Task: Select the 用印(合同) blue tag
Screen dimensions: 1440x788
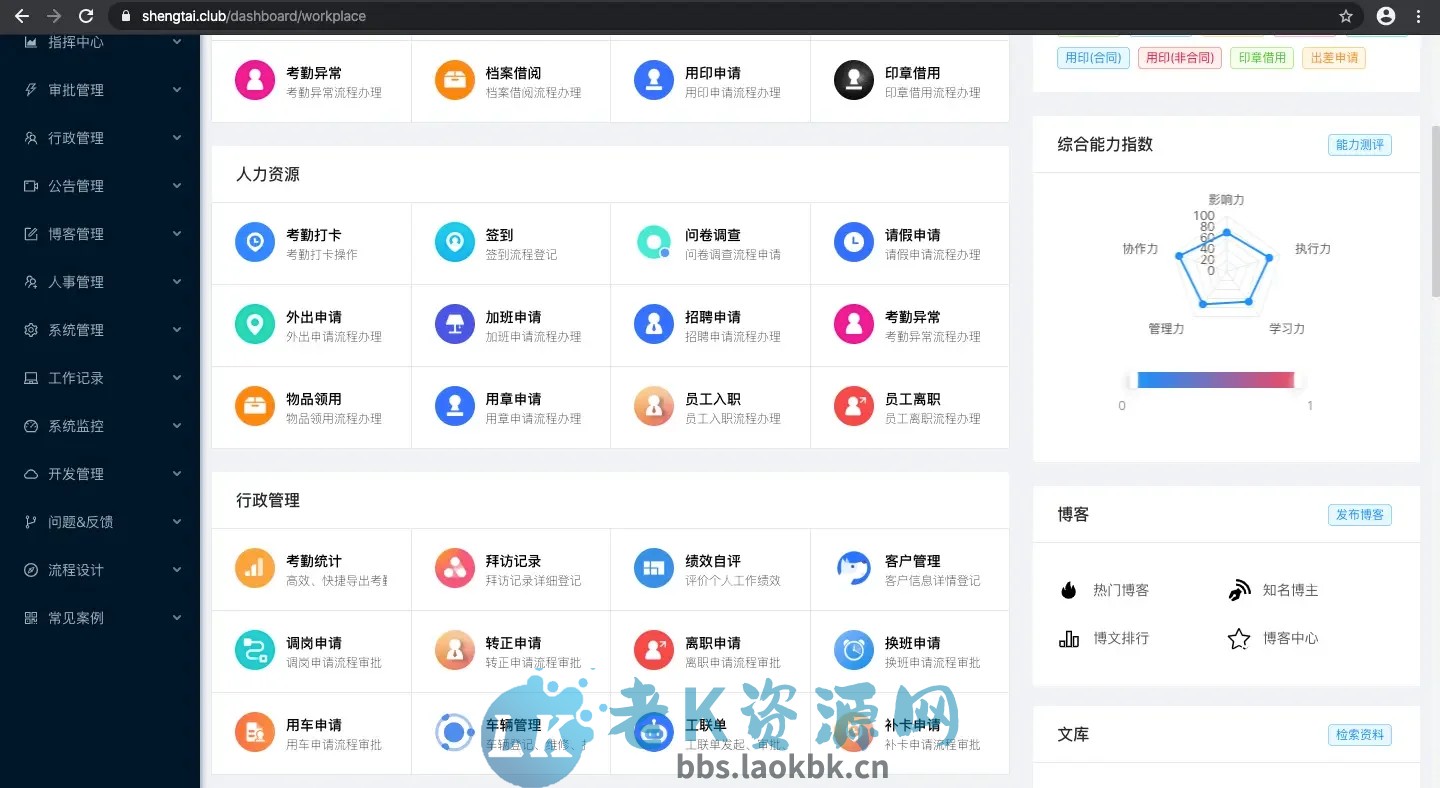Action: pos(1093,58)
